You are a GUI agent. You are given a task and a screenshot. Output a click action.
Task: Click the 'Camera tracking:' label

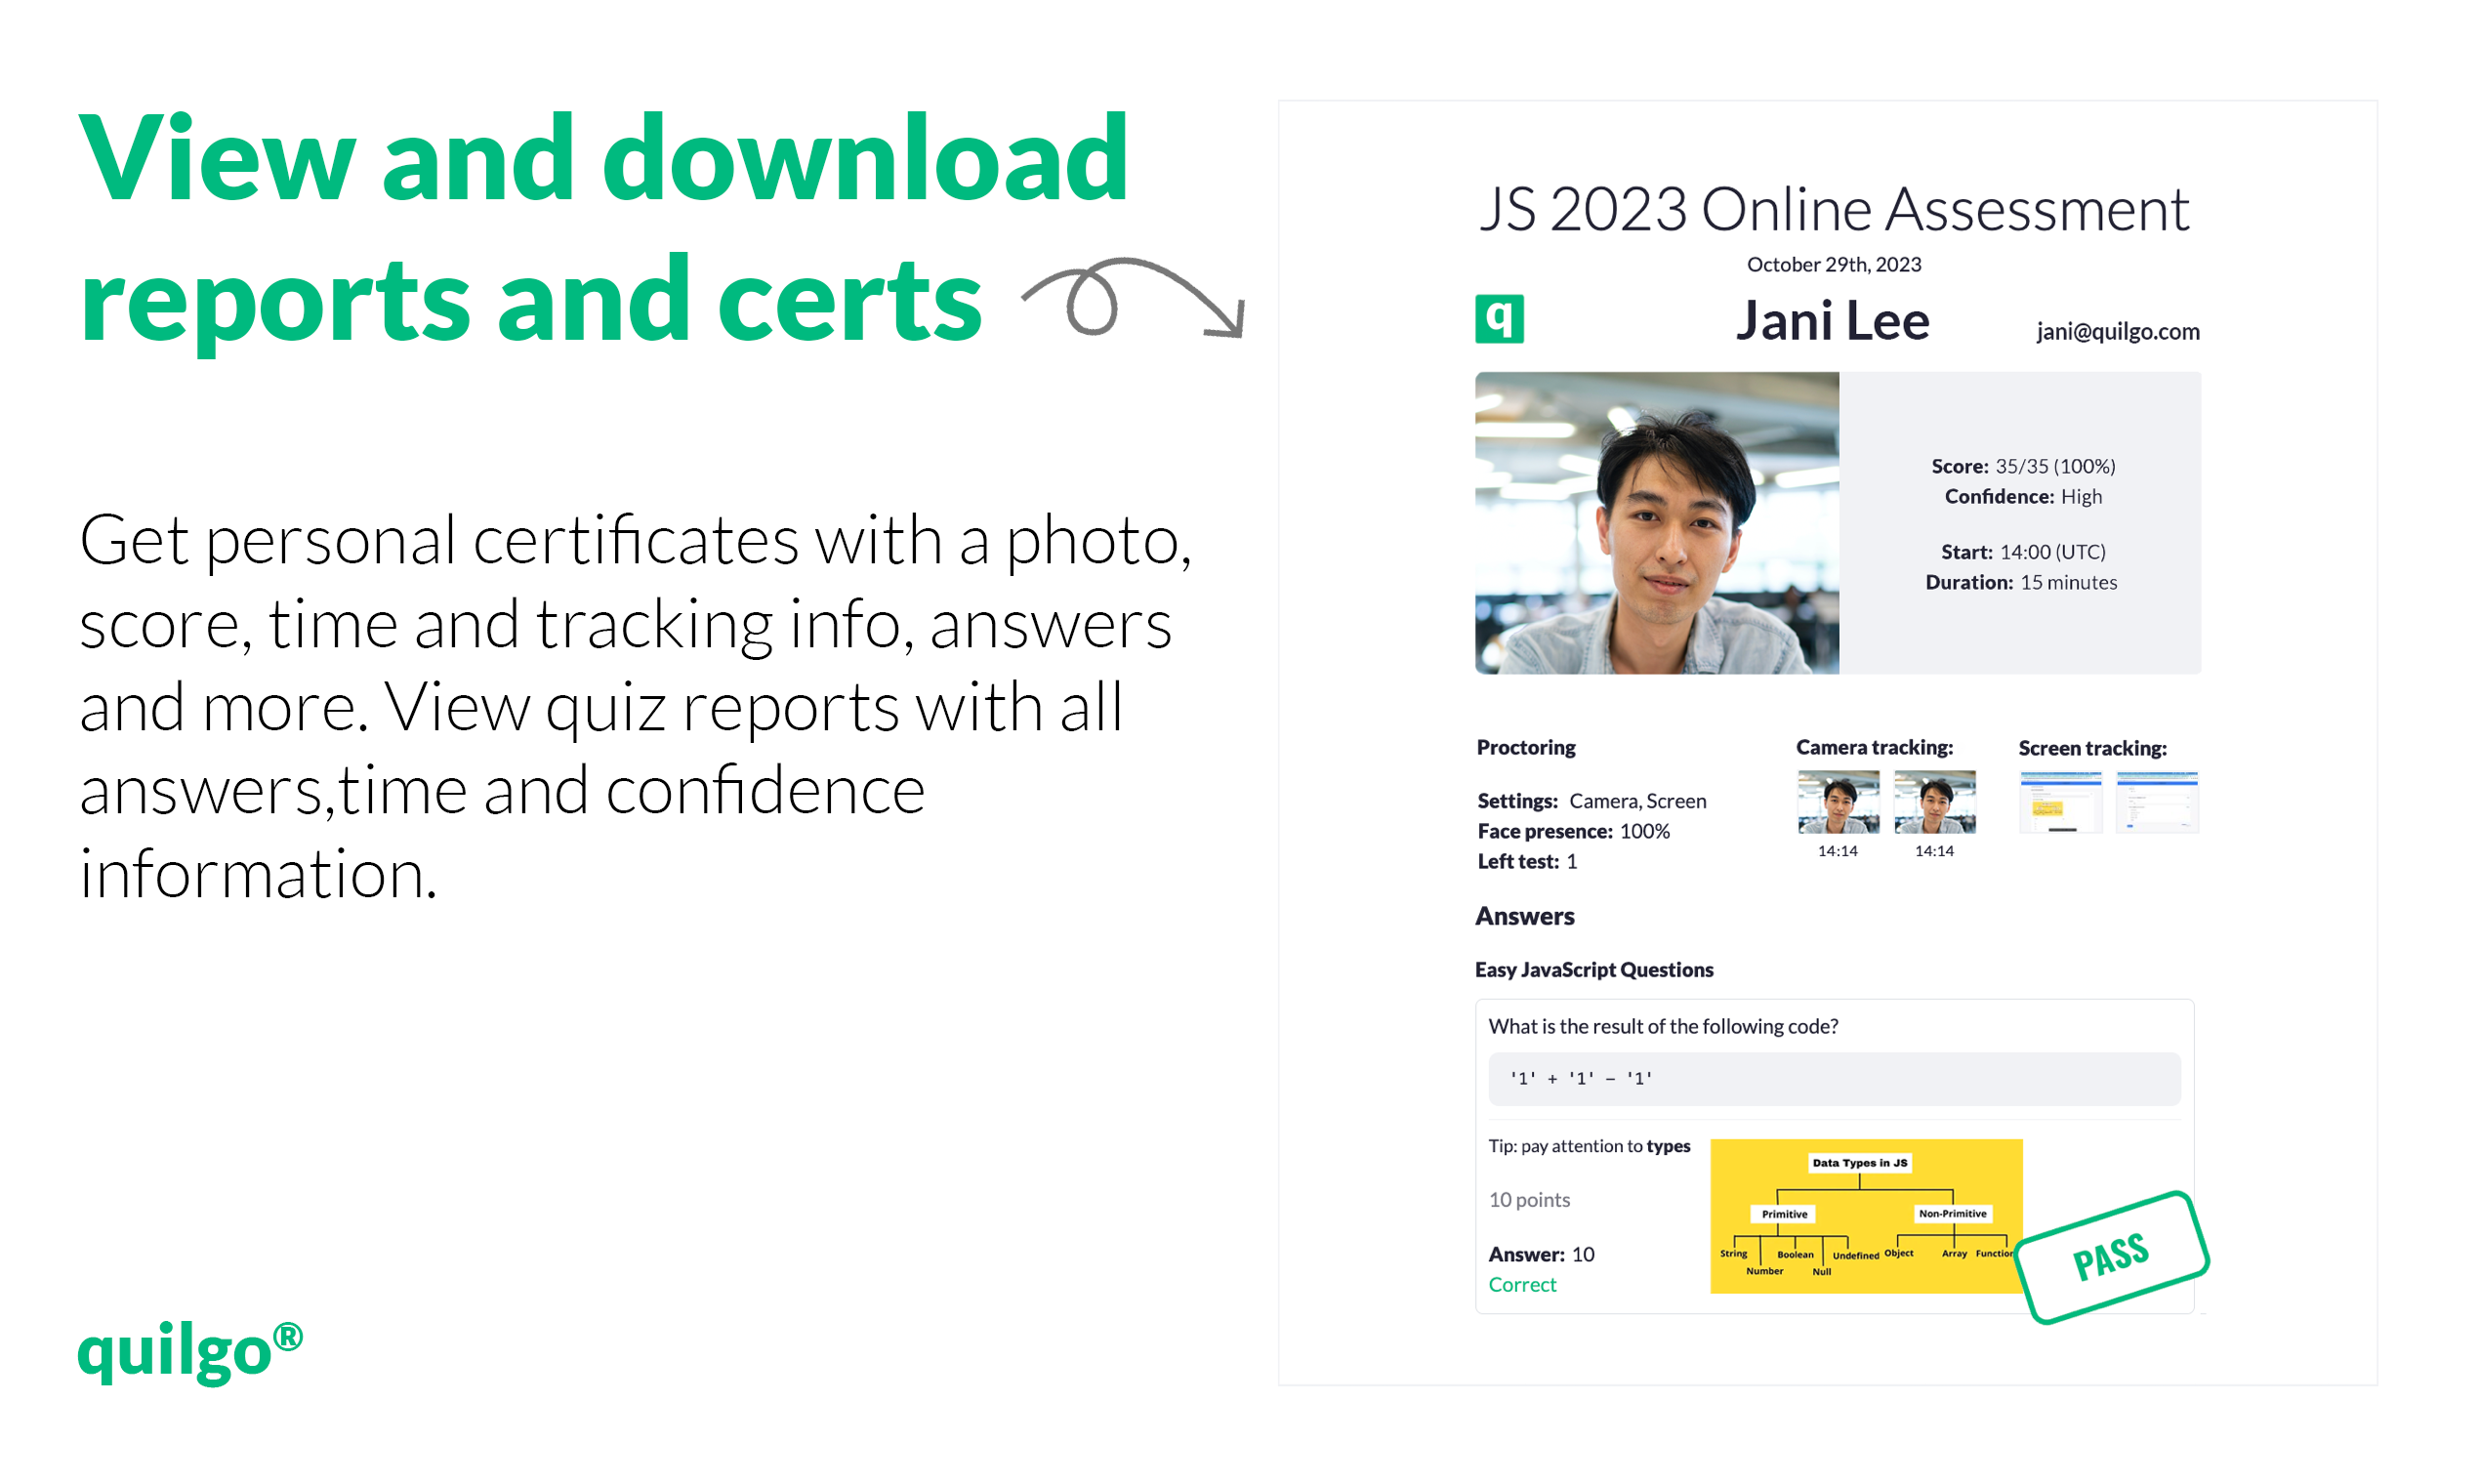[1874, 747]
